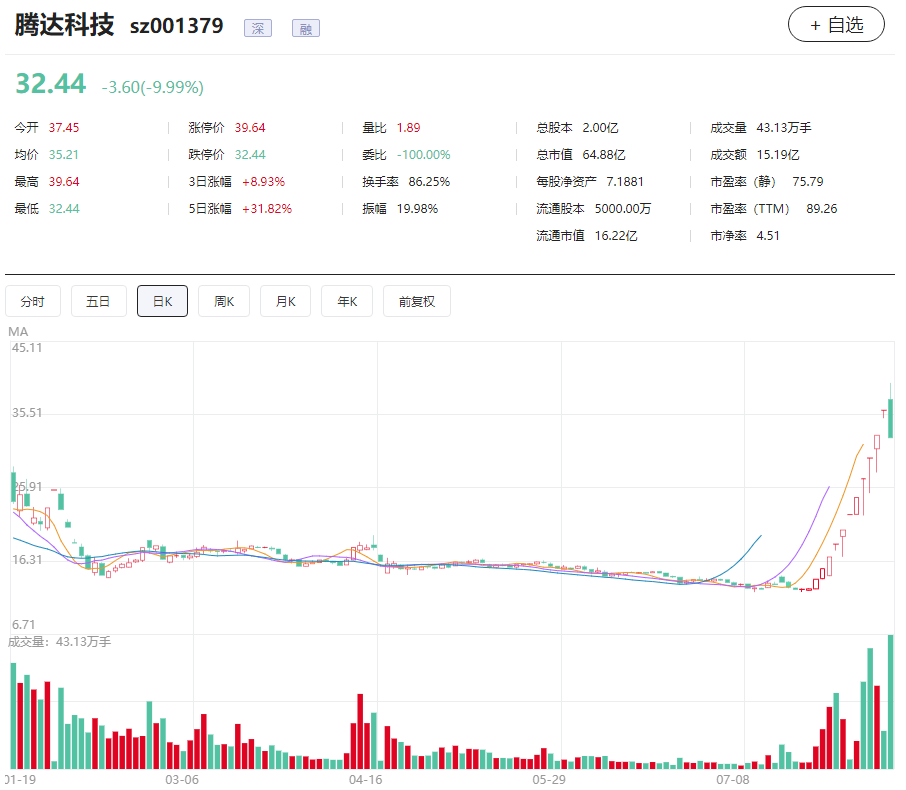The width and height of the screenshot is (906, 790).
Task: Click the 最高 value 39.64
Action: point(64,181)
